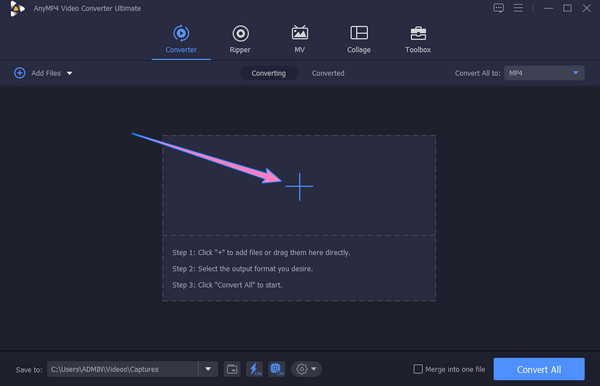The image size is (600, 386).
Task: Open the feedback chat icon
Action: tap(498, 8)
